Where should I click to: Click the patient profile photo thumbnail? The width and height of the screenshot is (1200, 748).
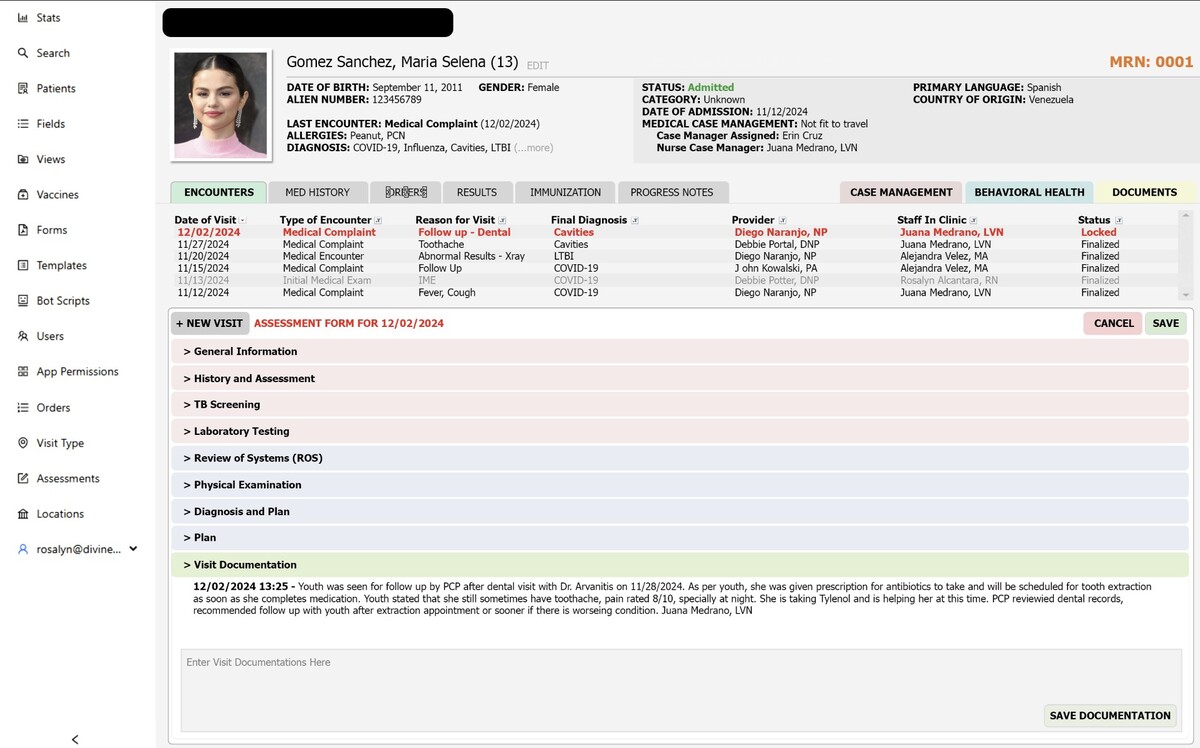click(221, 105)
